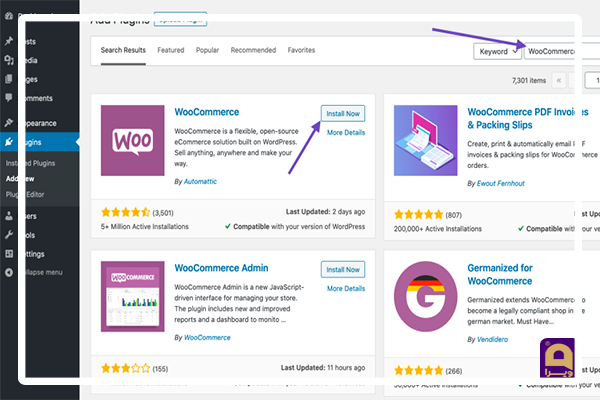Go to first page with « button
Image resolution: width=600 pixels, height=400 pixels.
point(559,80)
